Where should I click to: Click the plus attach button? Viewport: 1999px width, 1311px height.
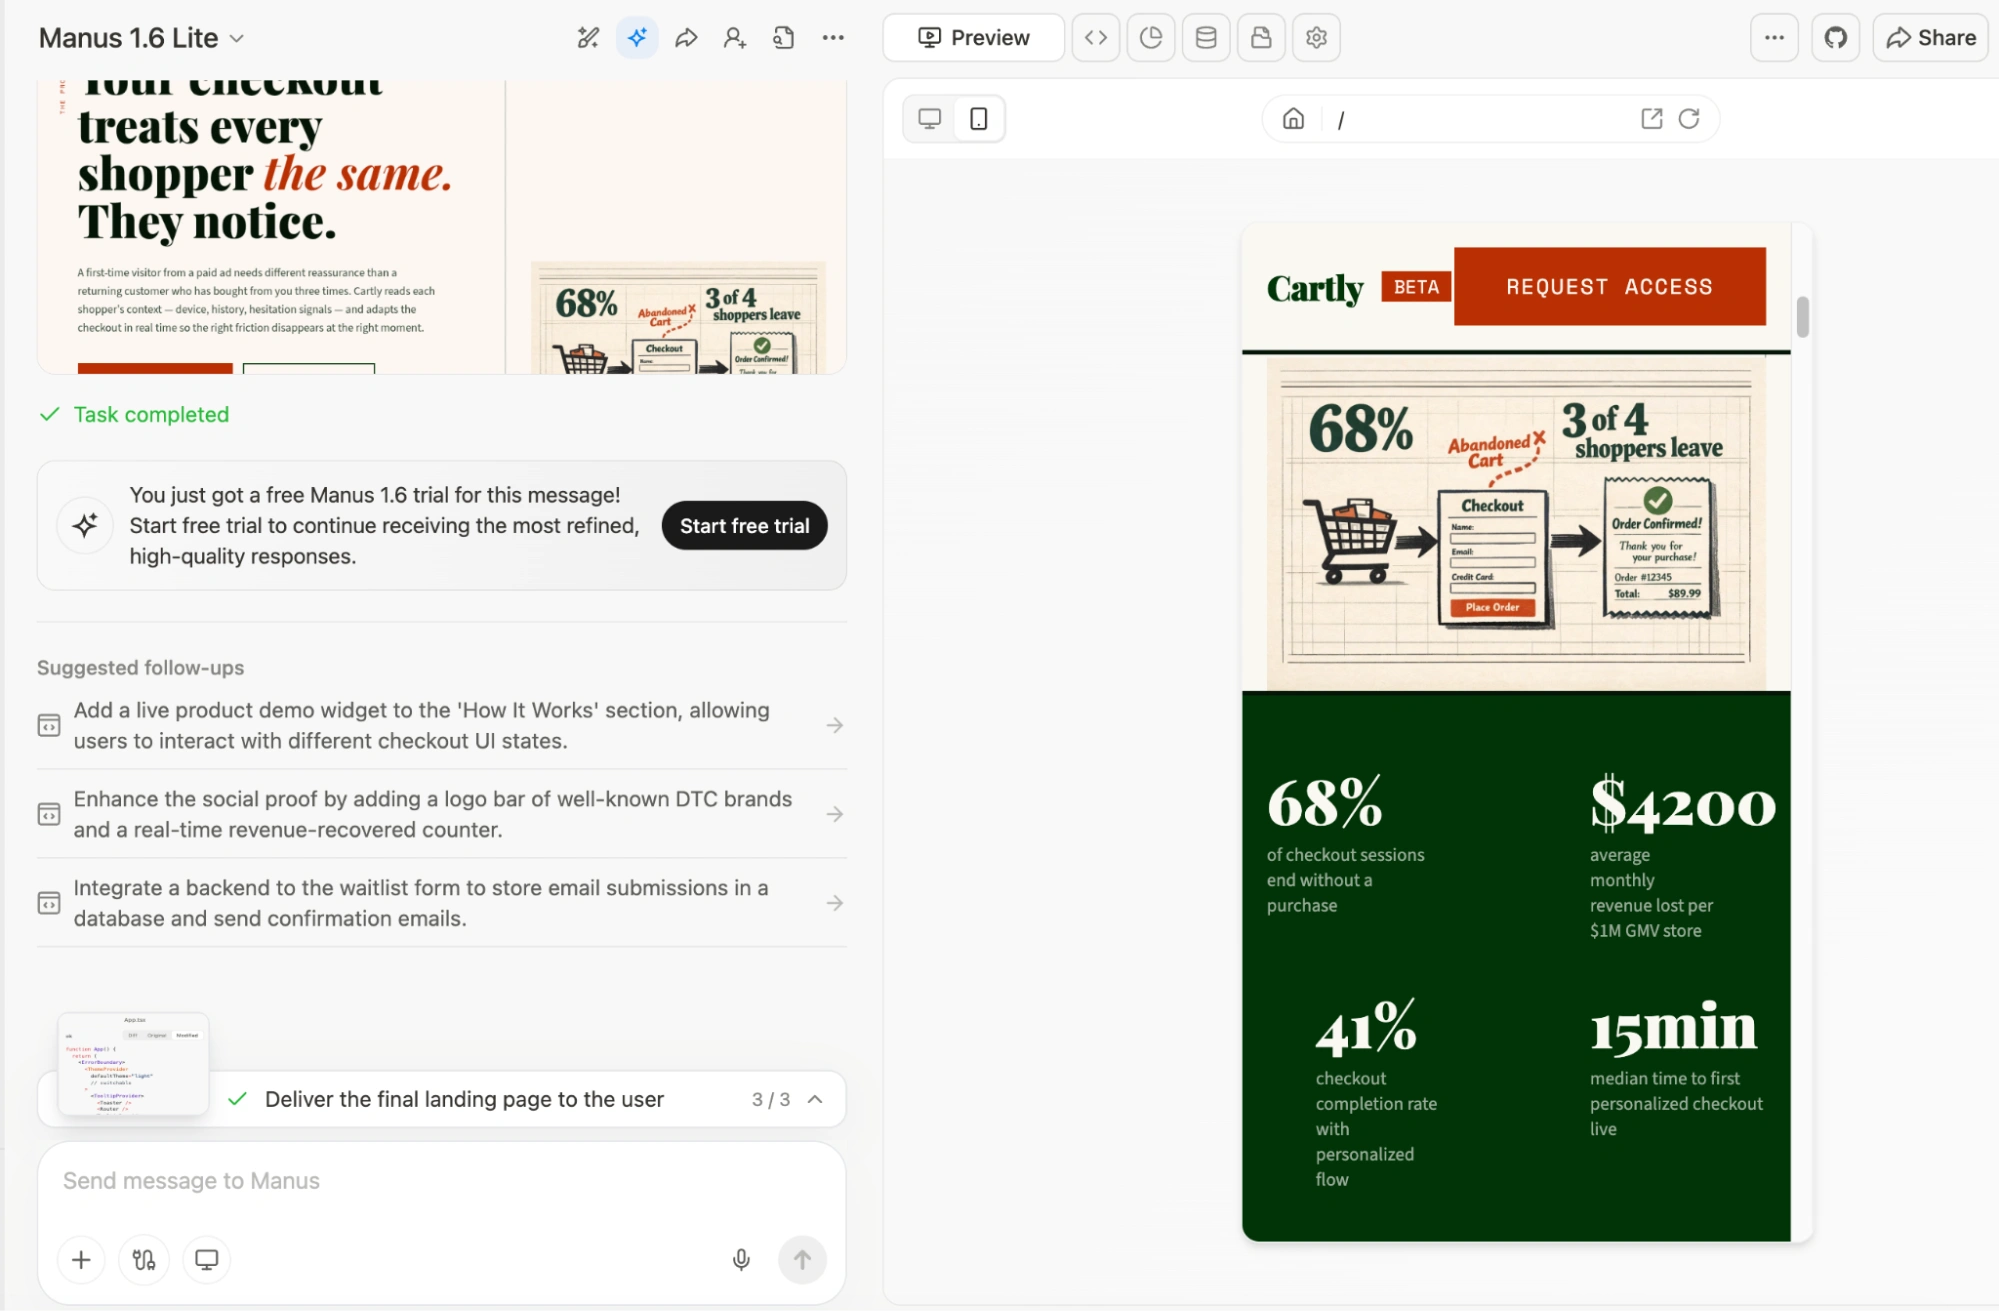(x=81, y=1260)
